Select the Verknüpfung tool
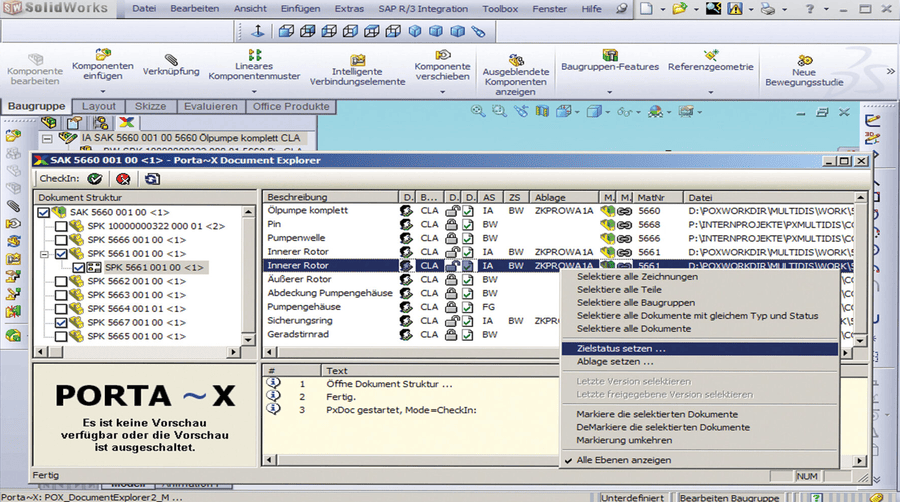The height and width of the screenshot is (502, 900). (x=170, y=66)
